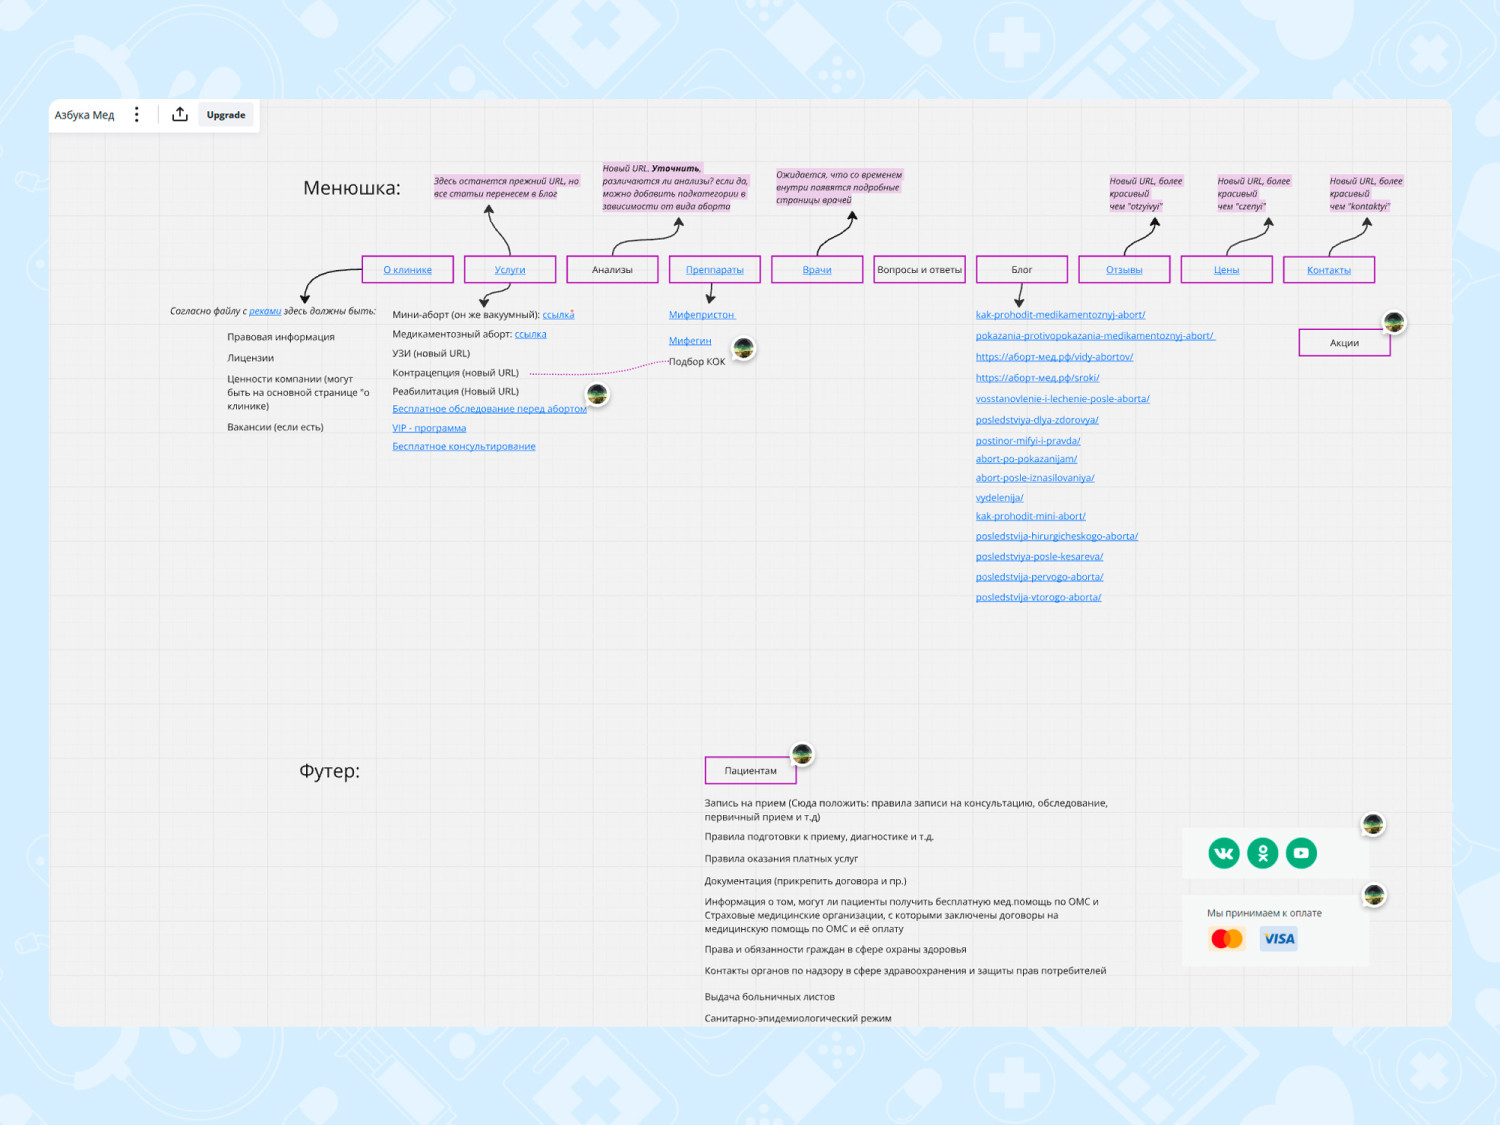
Task: Select the Акции box
Action: (1344, 343)
